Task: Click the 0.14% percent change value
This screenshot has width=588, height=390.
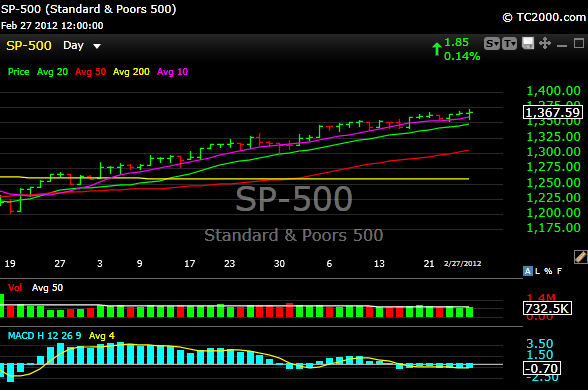Action: click(x=462, y=56)
